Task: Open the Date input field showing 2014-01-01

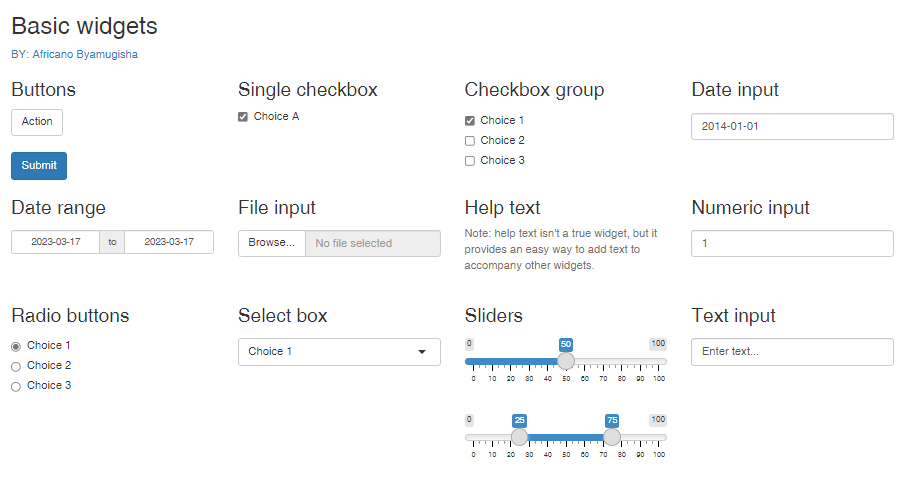Action: tap(792, 127)
